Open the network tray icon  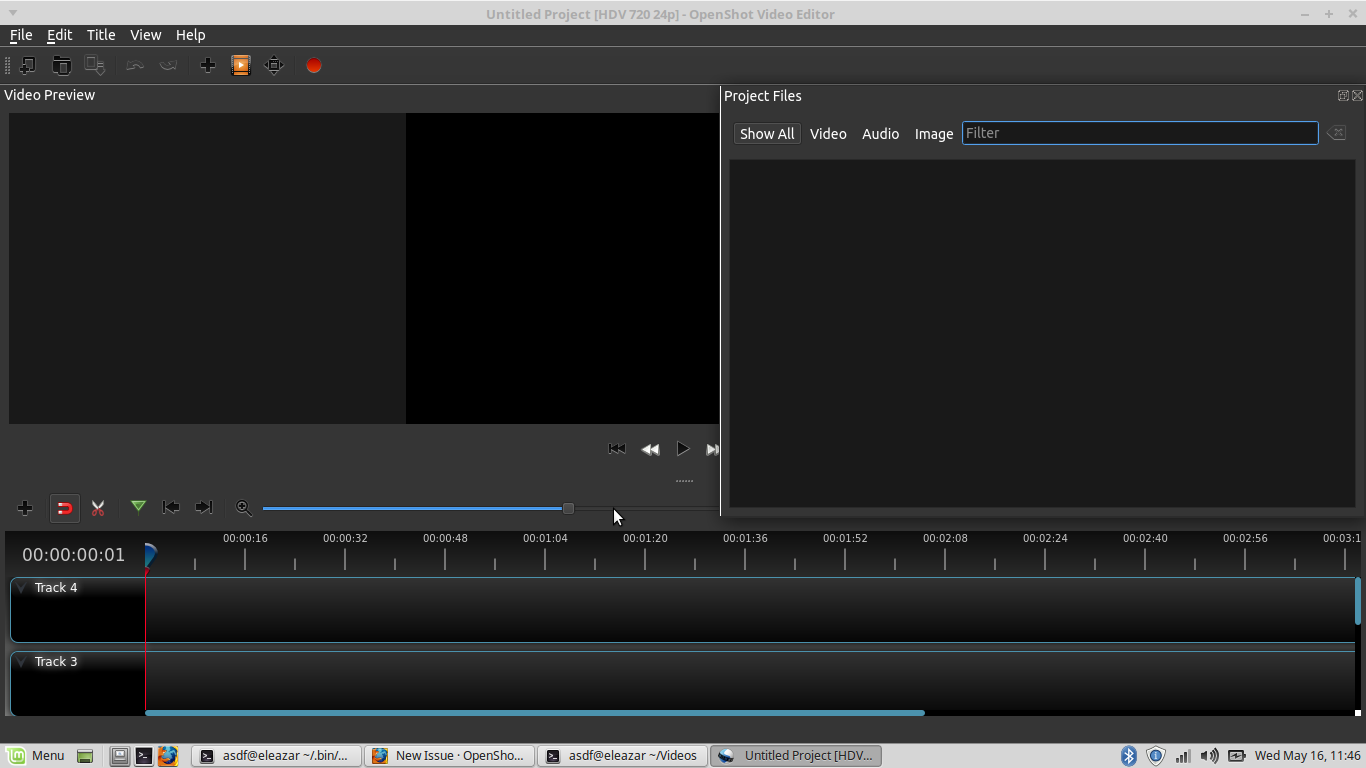click(1182, 756)
